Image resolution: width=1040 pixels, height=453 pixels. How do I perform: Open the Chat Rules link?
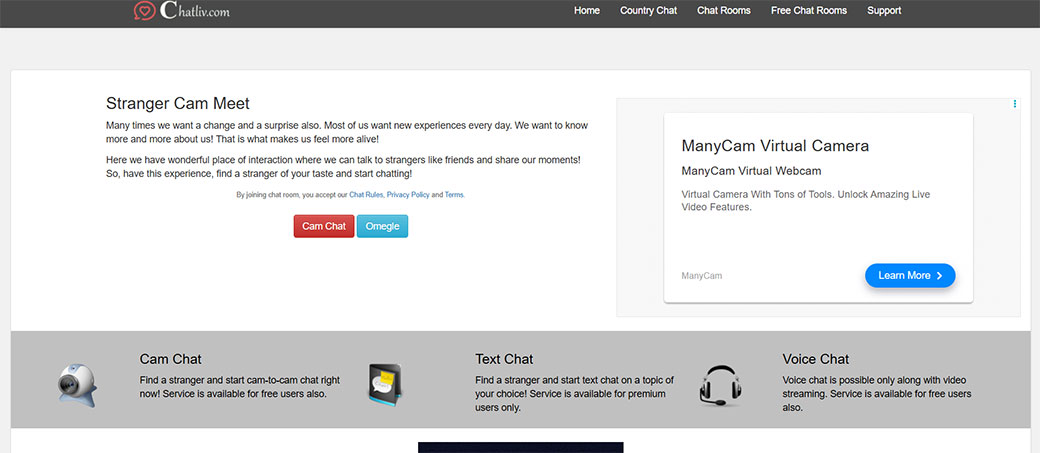pyautogui.click(x=366, y=195)
